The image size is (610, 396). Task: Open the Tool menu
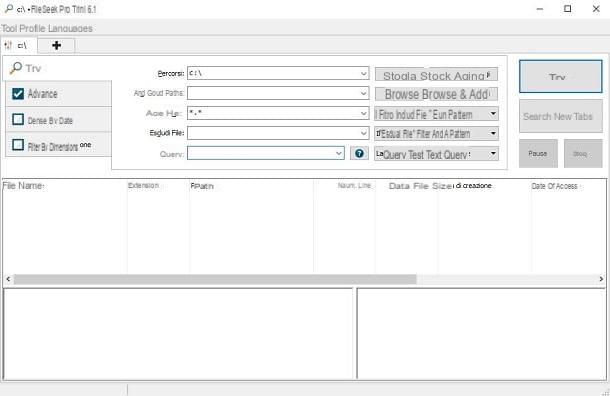click(9, 28)
